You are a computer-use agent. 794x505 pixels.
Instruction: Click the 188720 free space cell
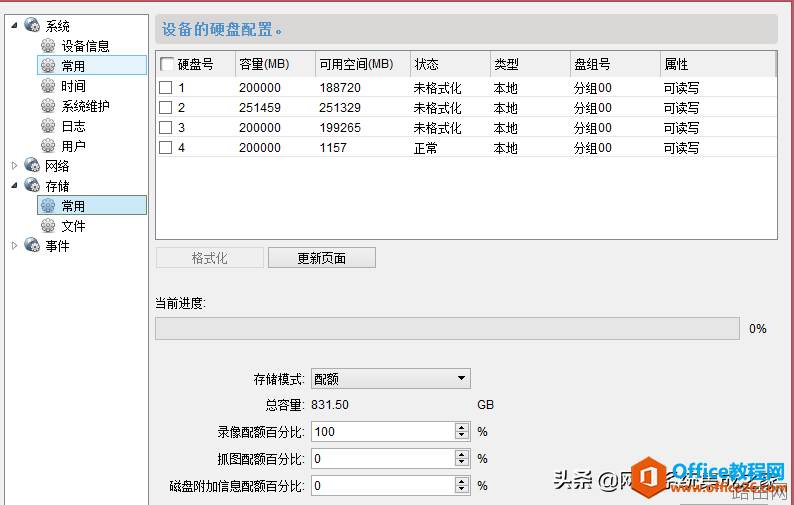click(x=340, y=88)
